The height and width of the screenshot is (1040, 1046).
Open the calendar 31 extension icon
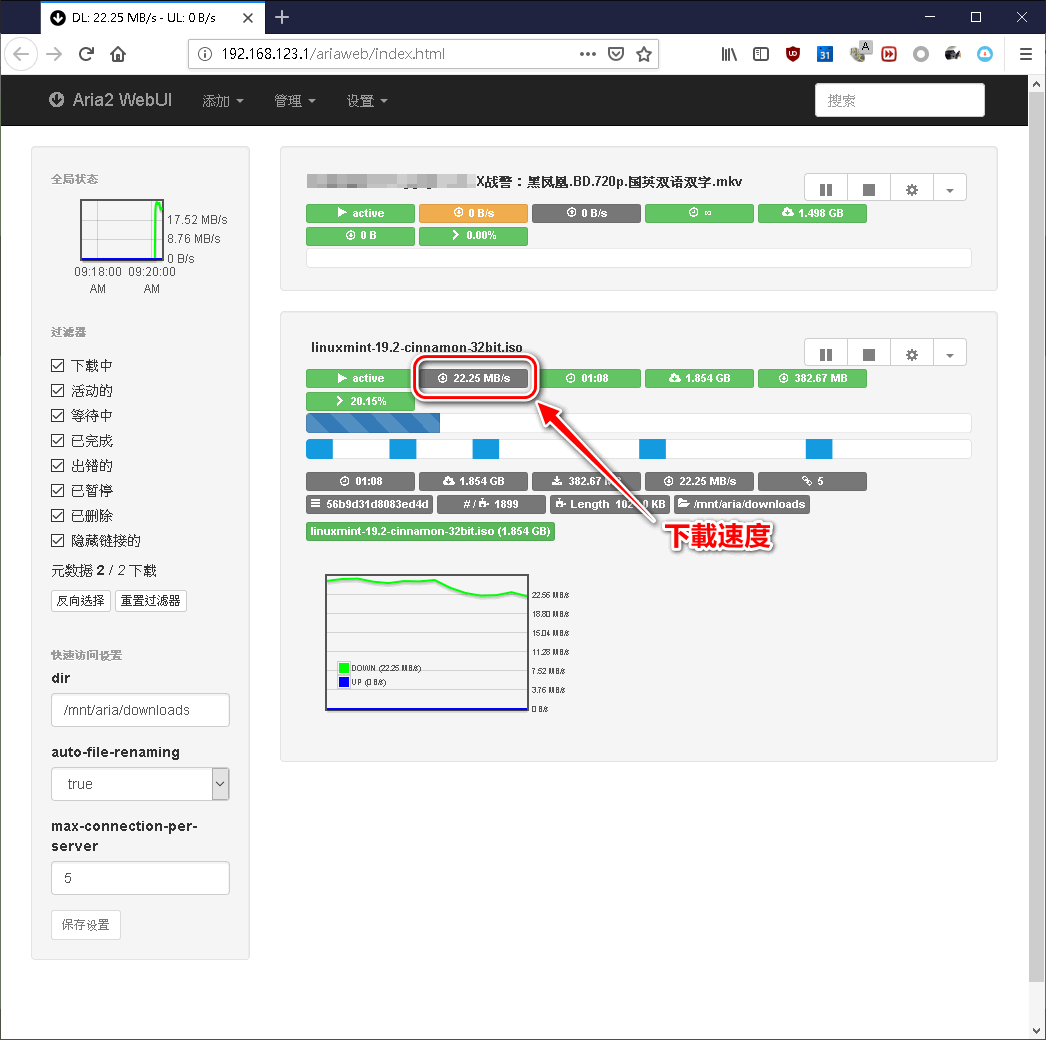tap(825, 54)
